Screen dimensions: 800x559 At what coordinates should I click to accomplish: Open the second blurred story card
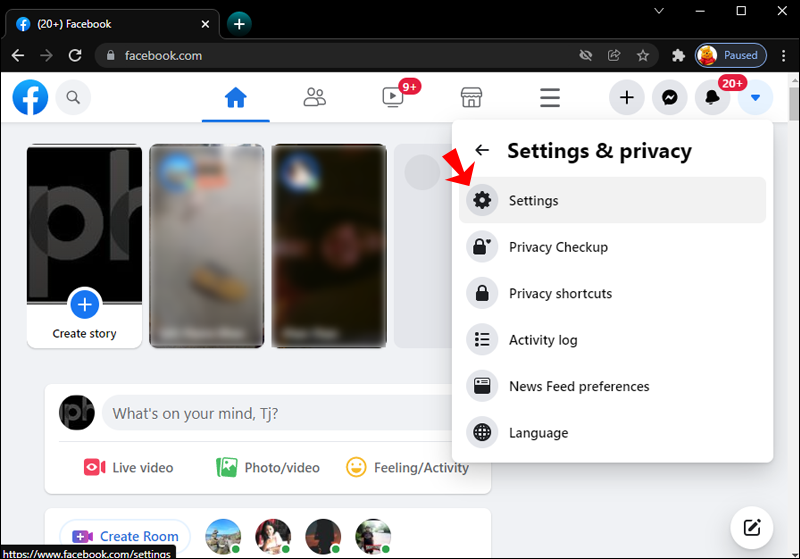(207, 246)
